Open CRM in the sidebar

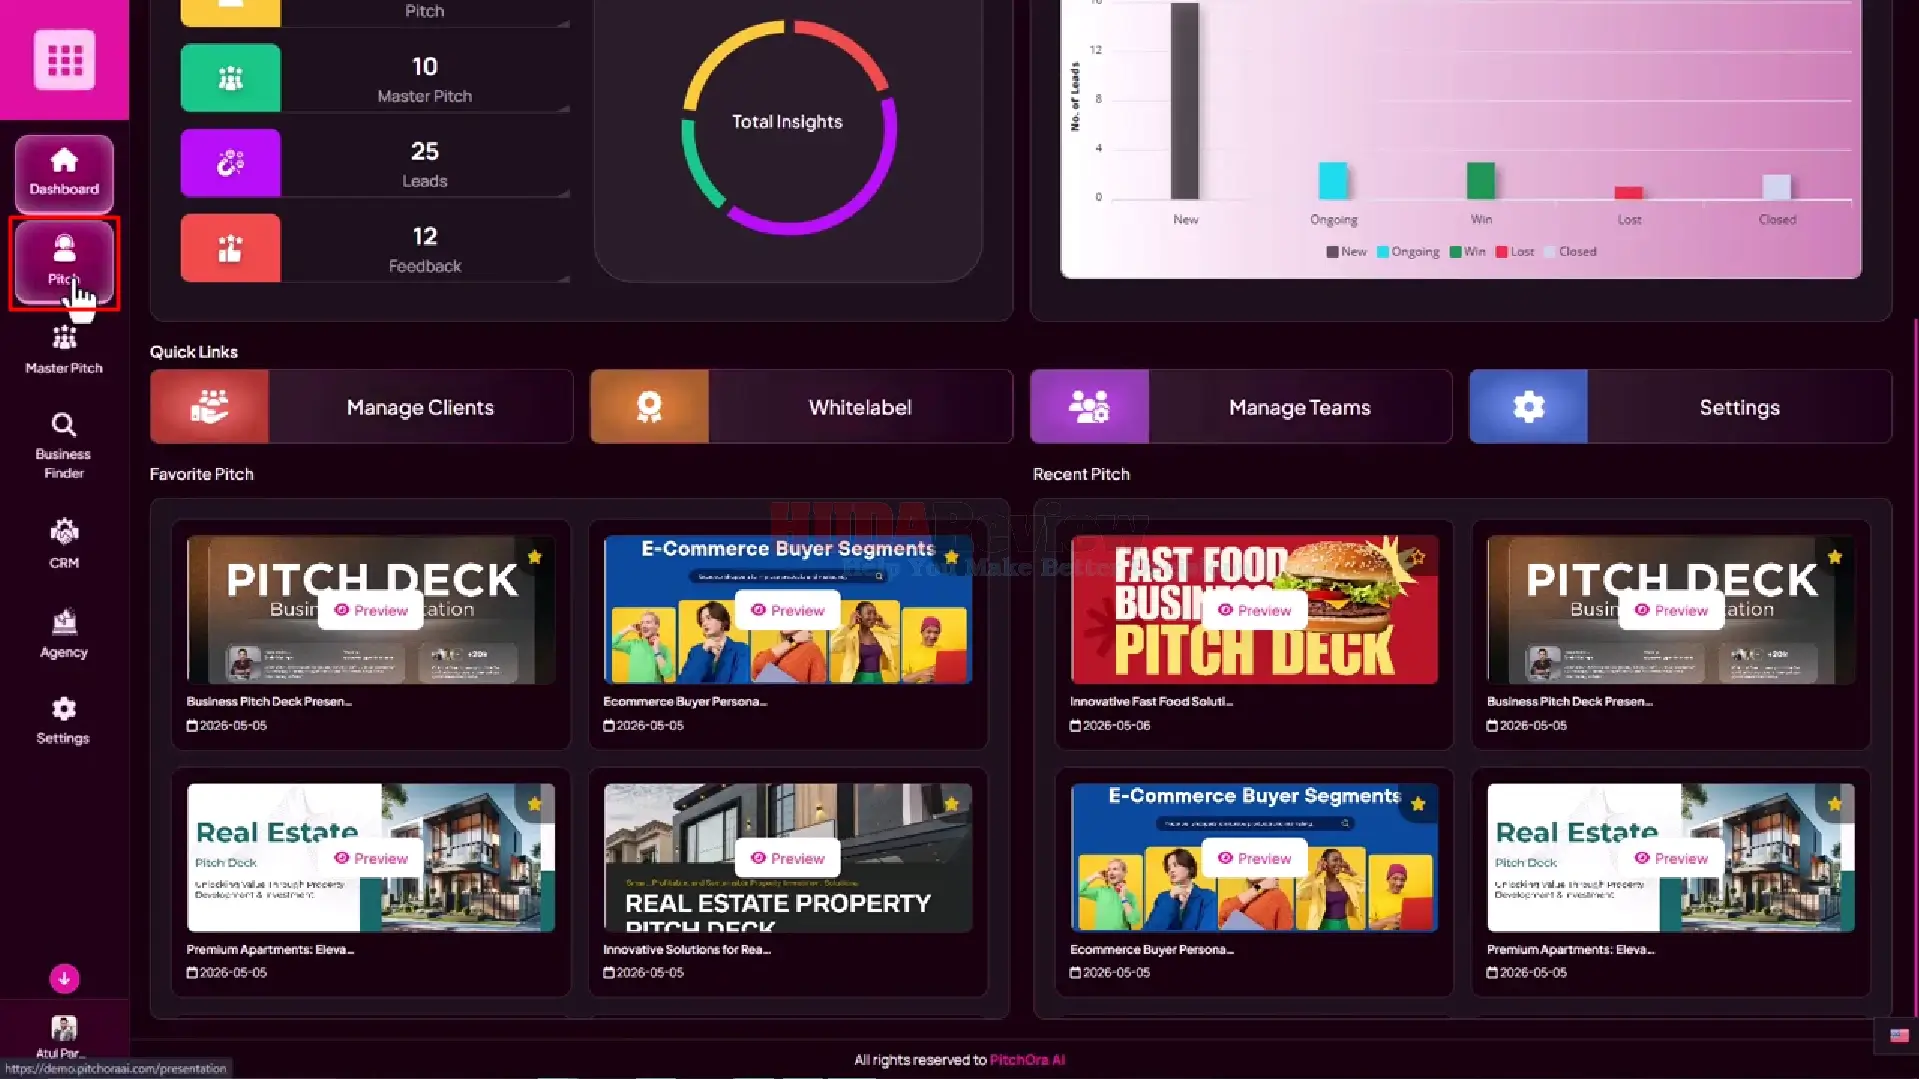pos(64,543)
